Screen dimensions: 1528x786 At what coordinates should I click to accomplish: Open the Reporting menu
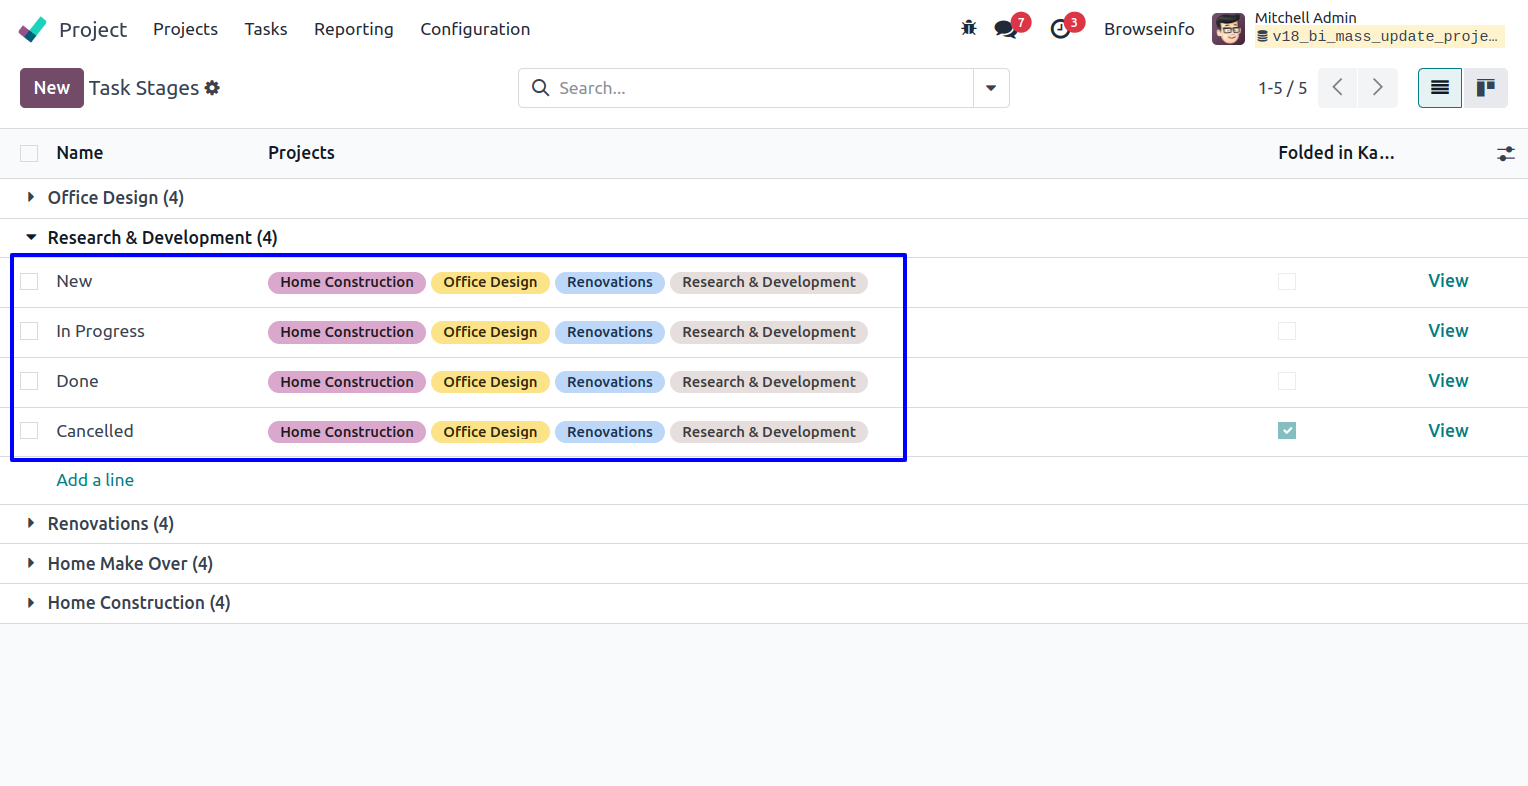(353, 29)
